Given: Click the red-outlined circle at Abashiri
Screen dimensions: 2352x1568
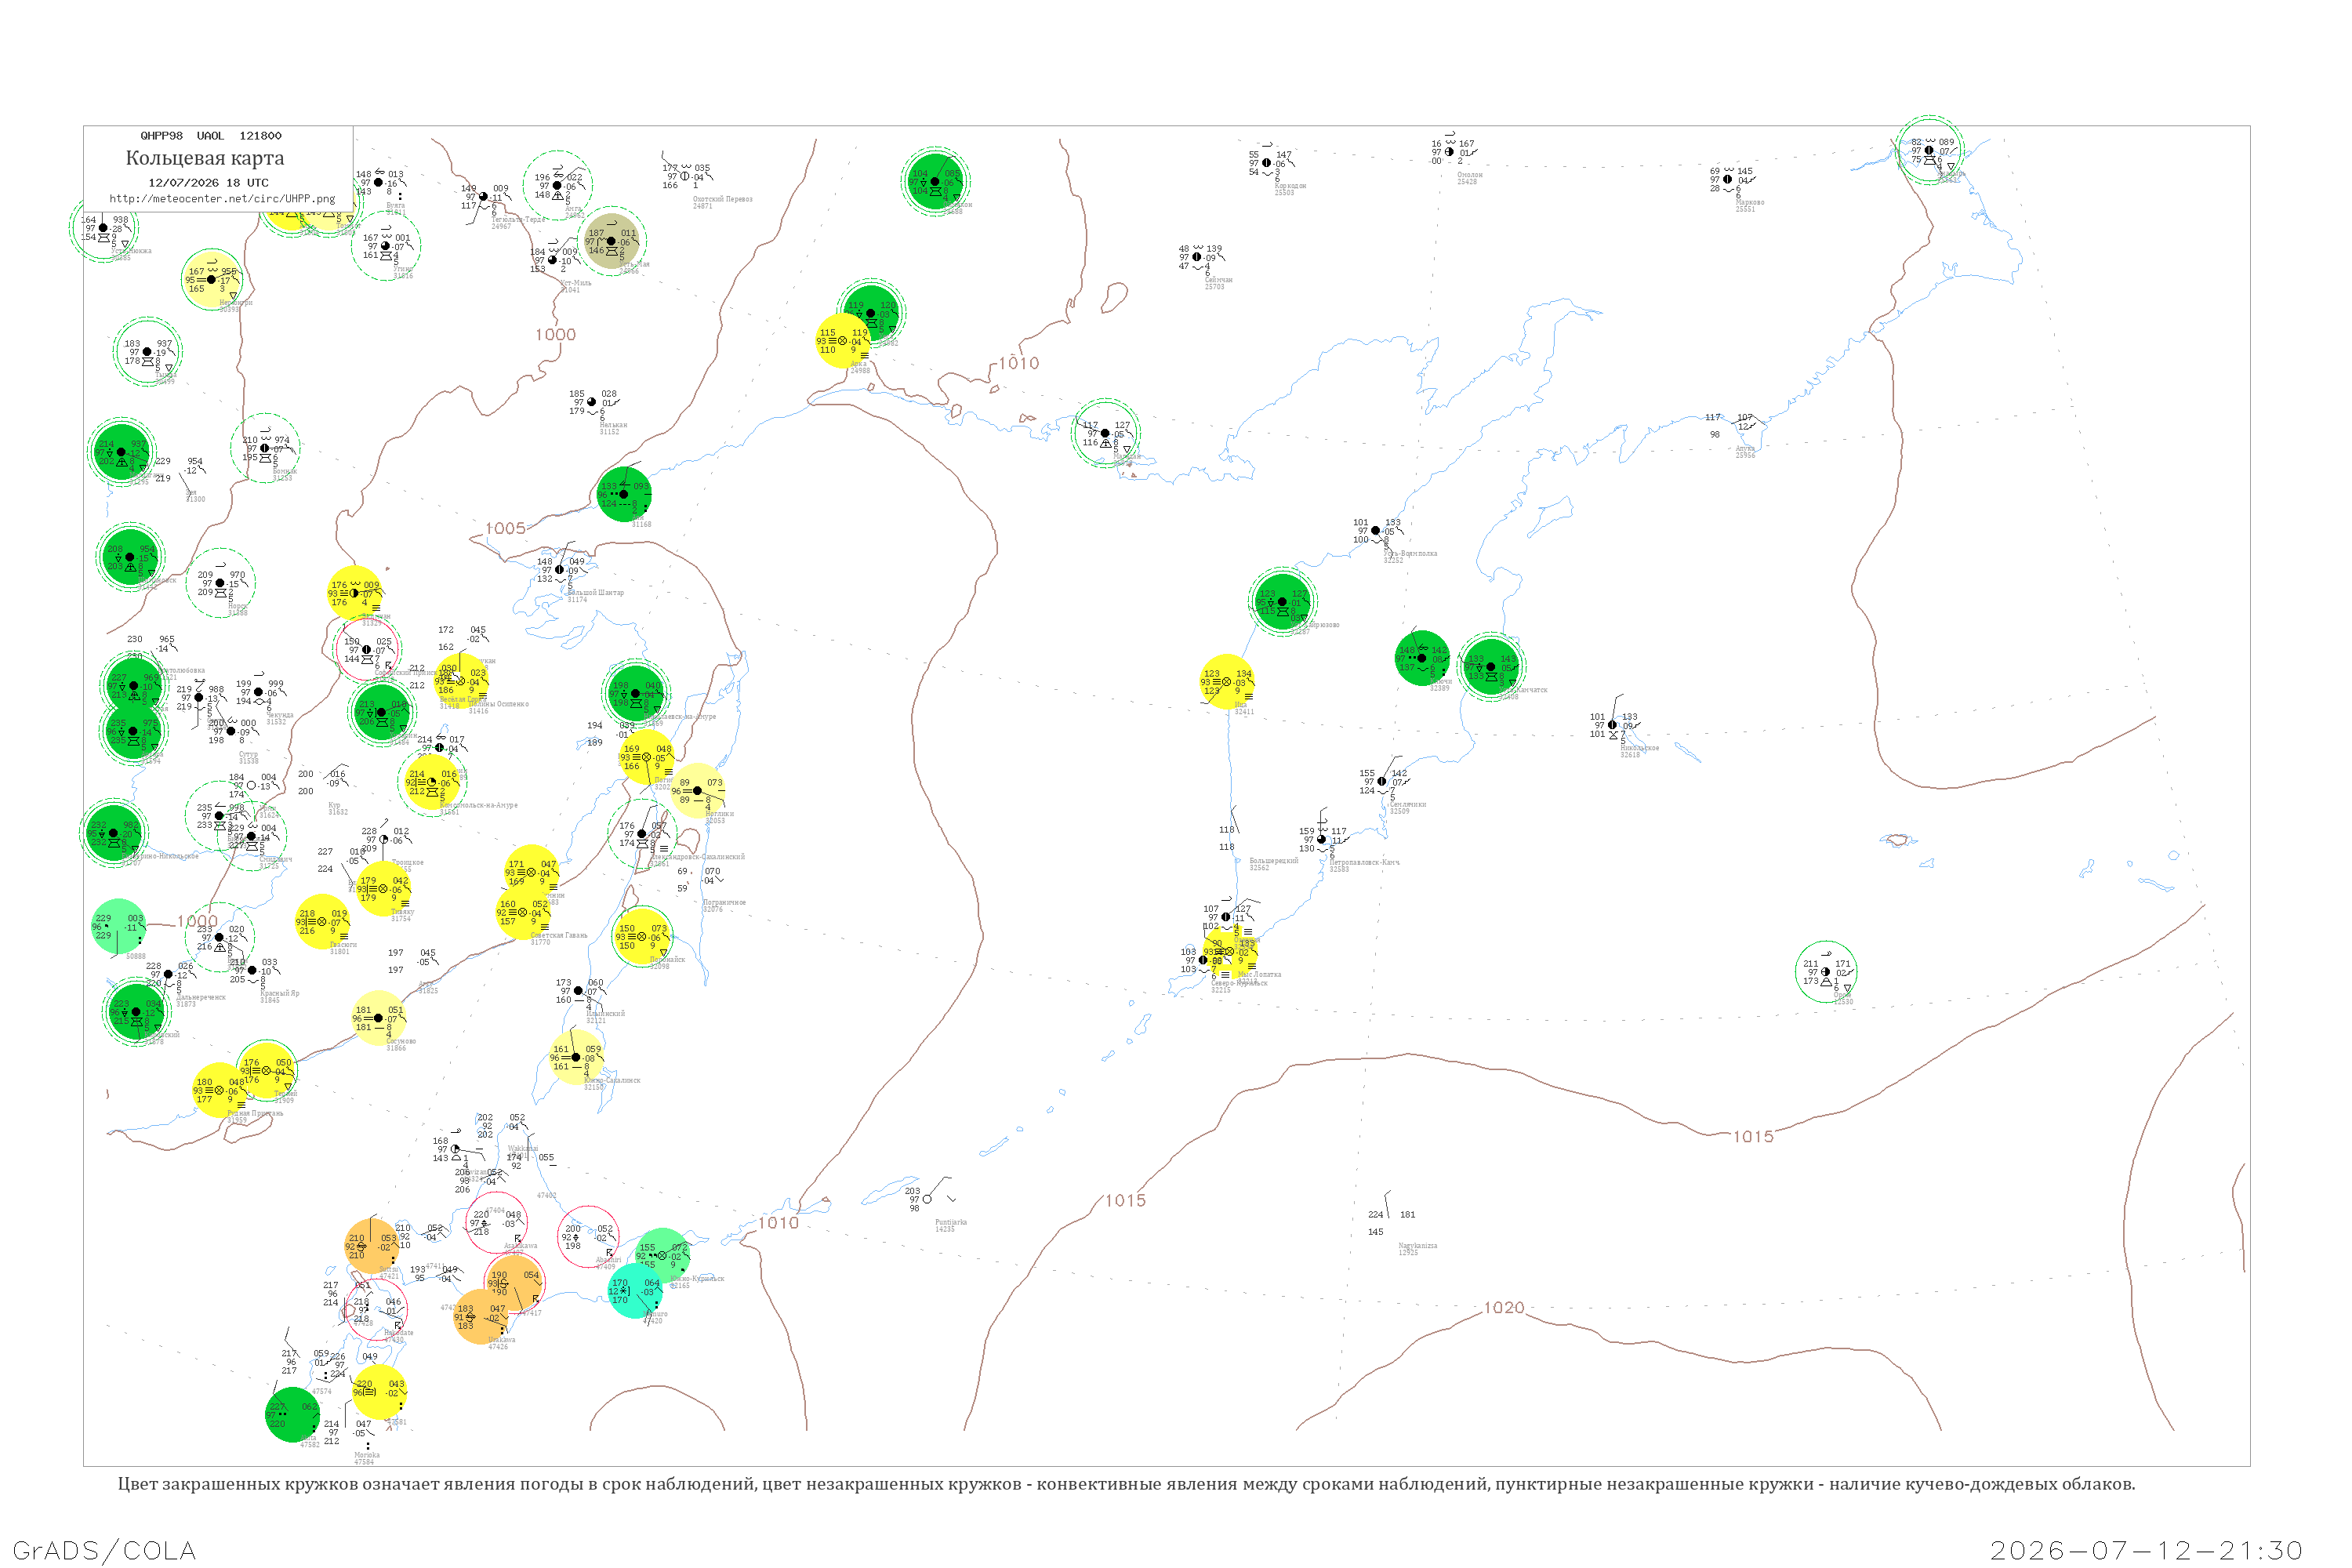Looking at the screenshot, I should click(588, 1237).
